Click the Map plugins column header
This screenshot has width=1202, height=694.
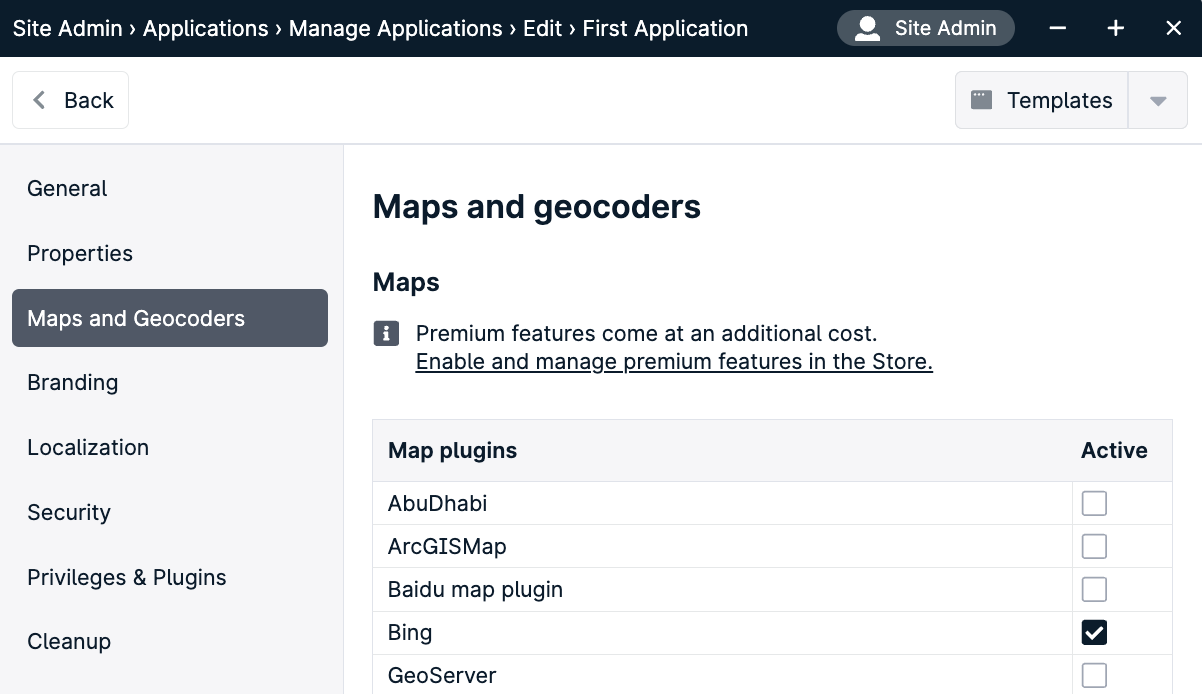[x=452, y=451]
